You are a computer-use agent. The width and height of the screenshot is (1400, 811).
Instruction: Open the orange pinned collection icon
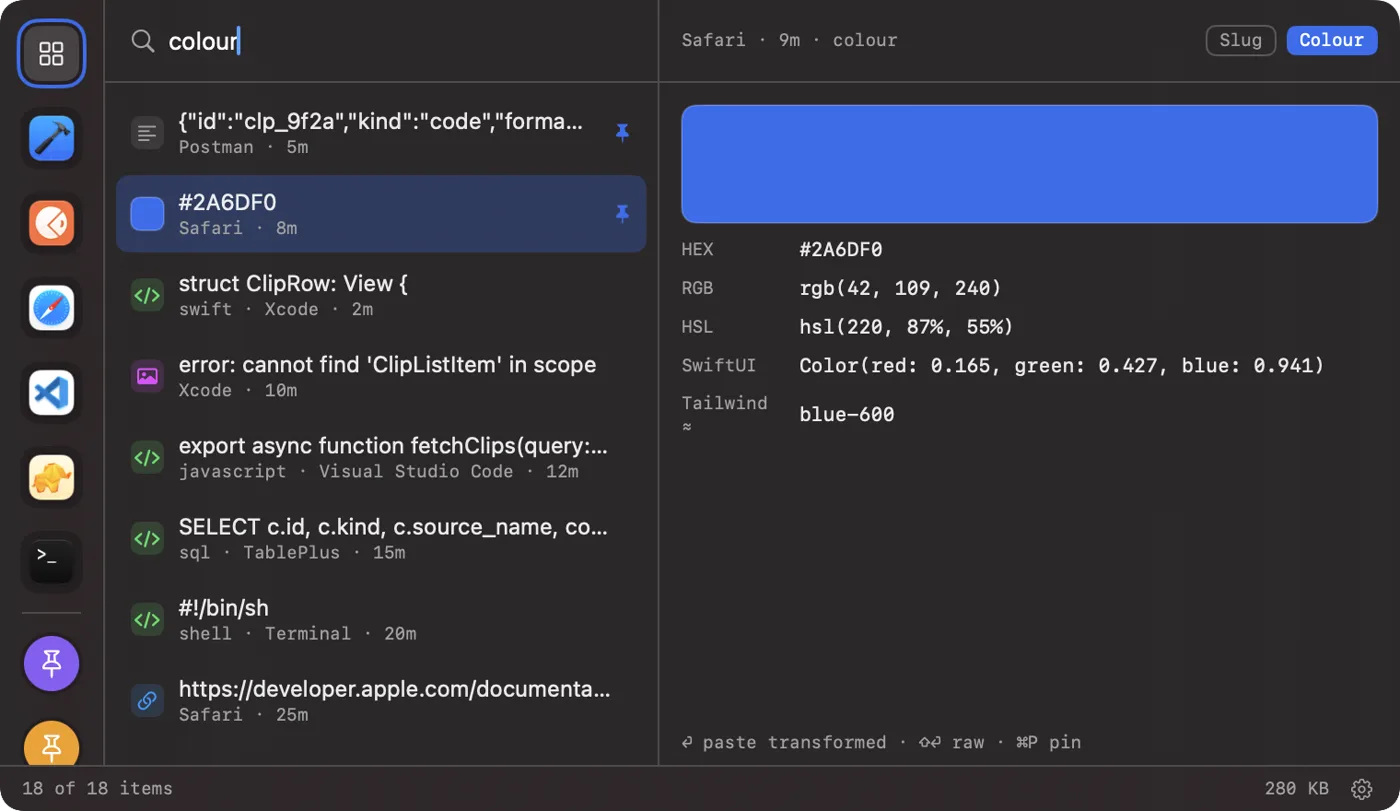click(x=52, y=743)
